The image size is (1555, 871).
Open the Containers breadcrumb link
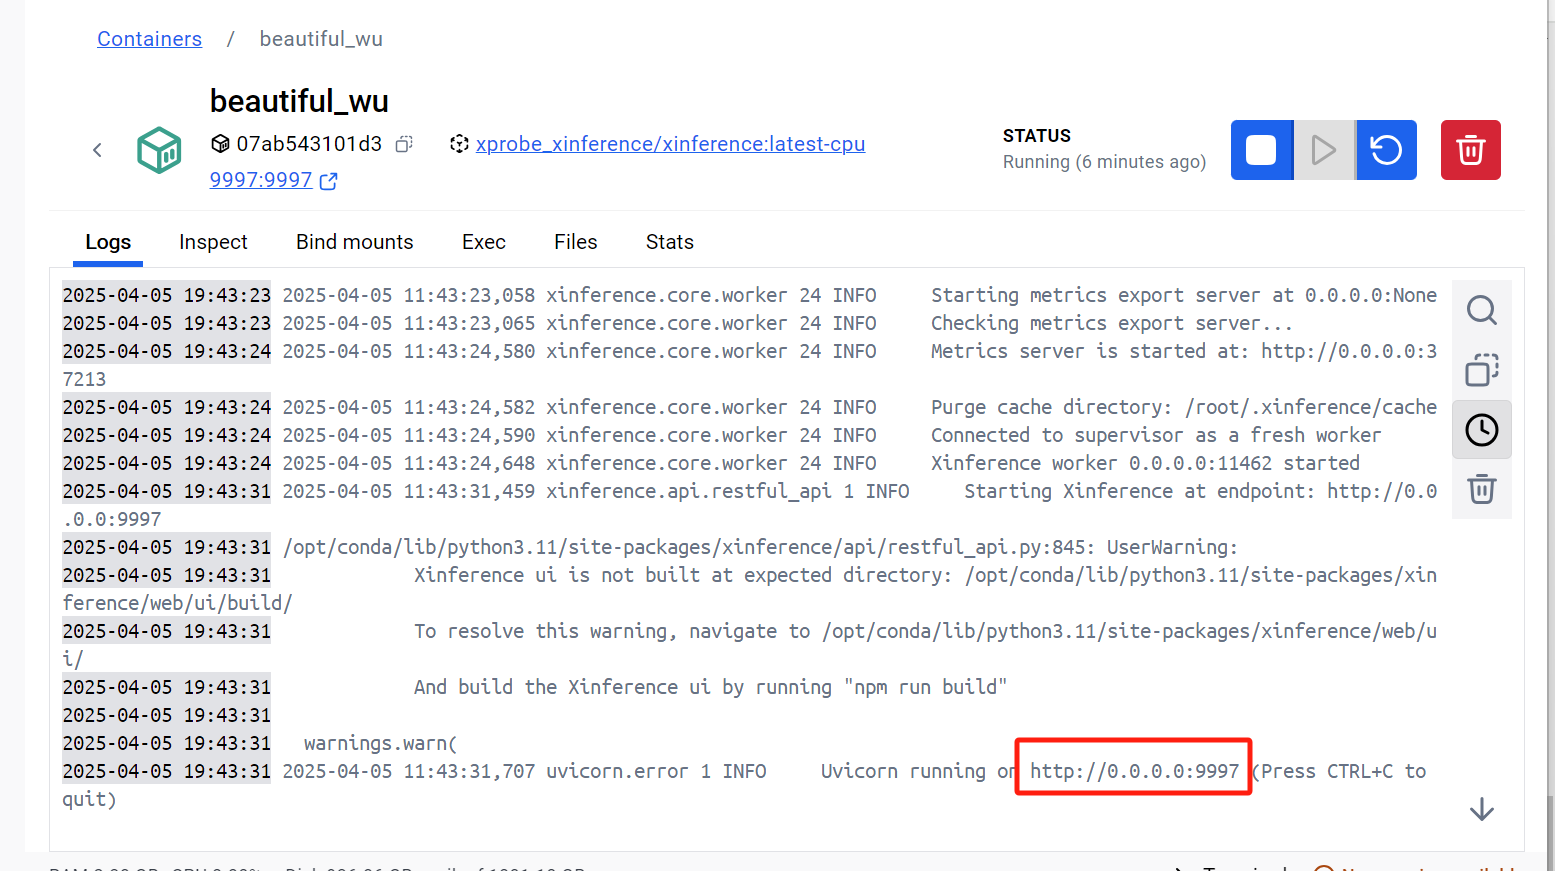coord(149,39)
